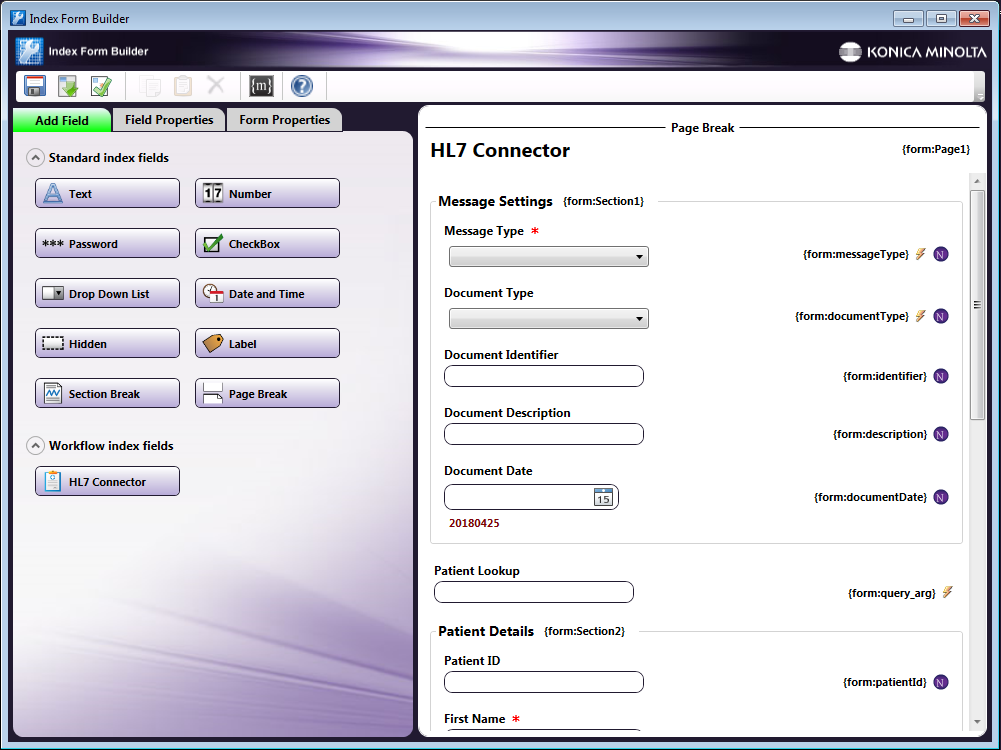Click the Index Form Builder logo icon

(x=29, y=52)
